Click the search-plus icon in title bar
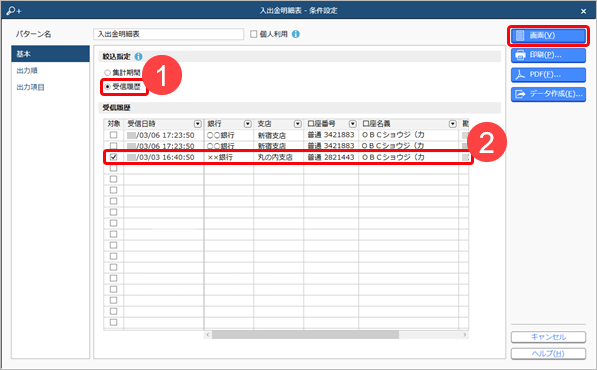 pyautogui.click(x=14, y=11)
